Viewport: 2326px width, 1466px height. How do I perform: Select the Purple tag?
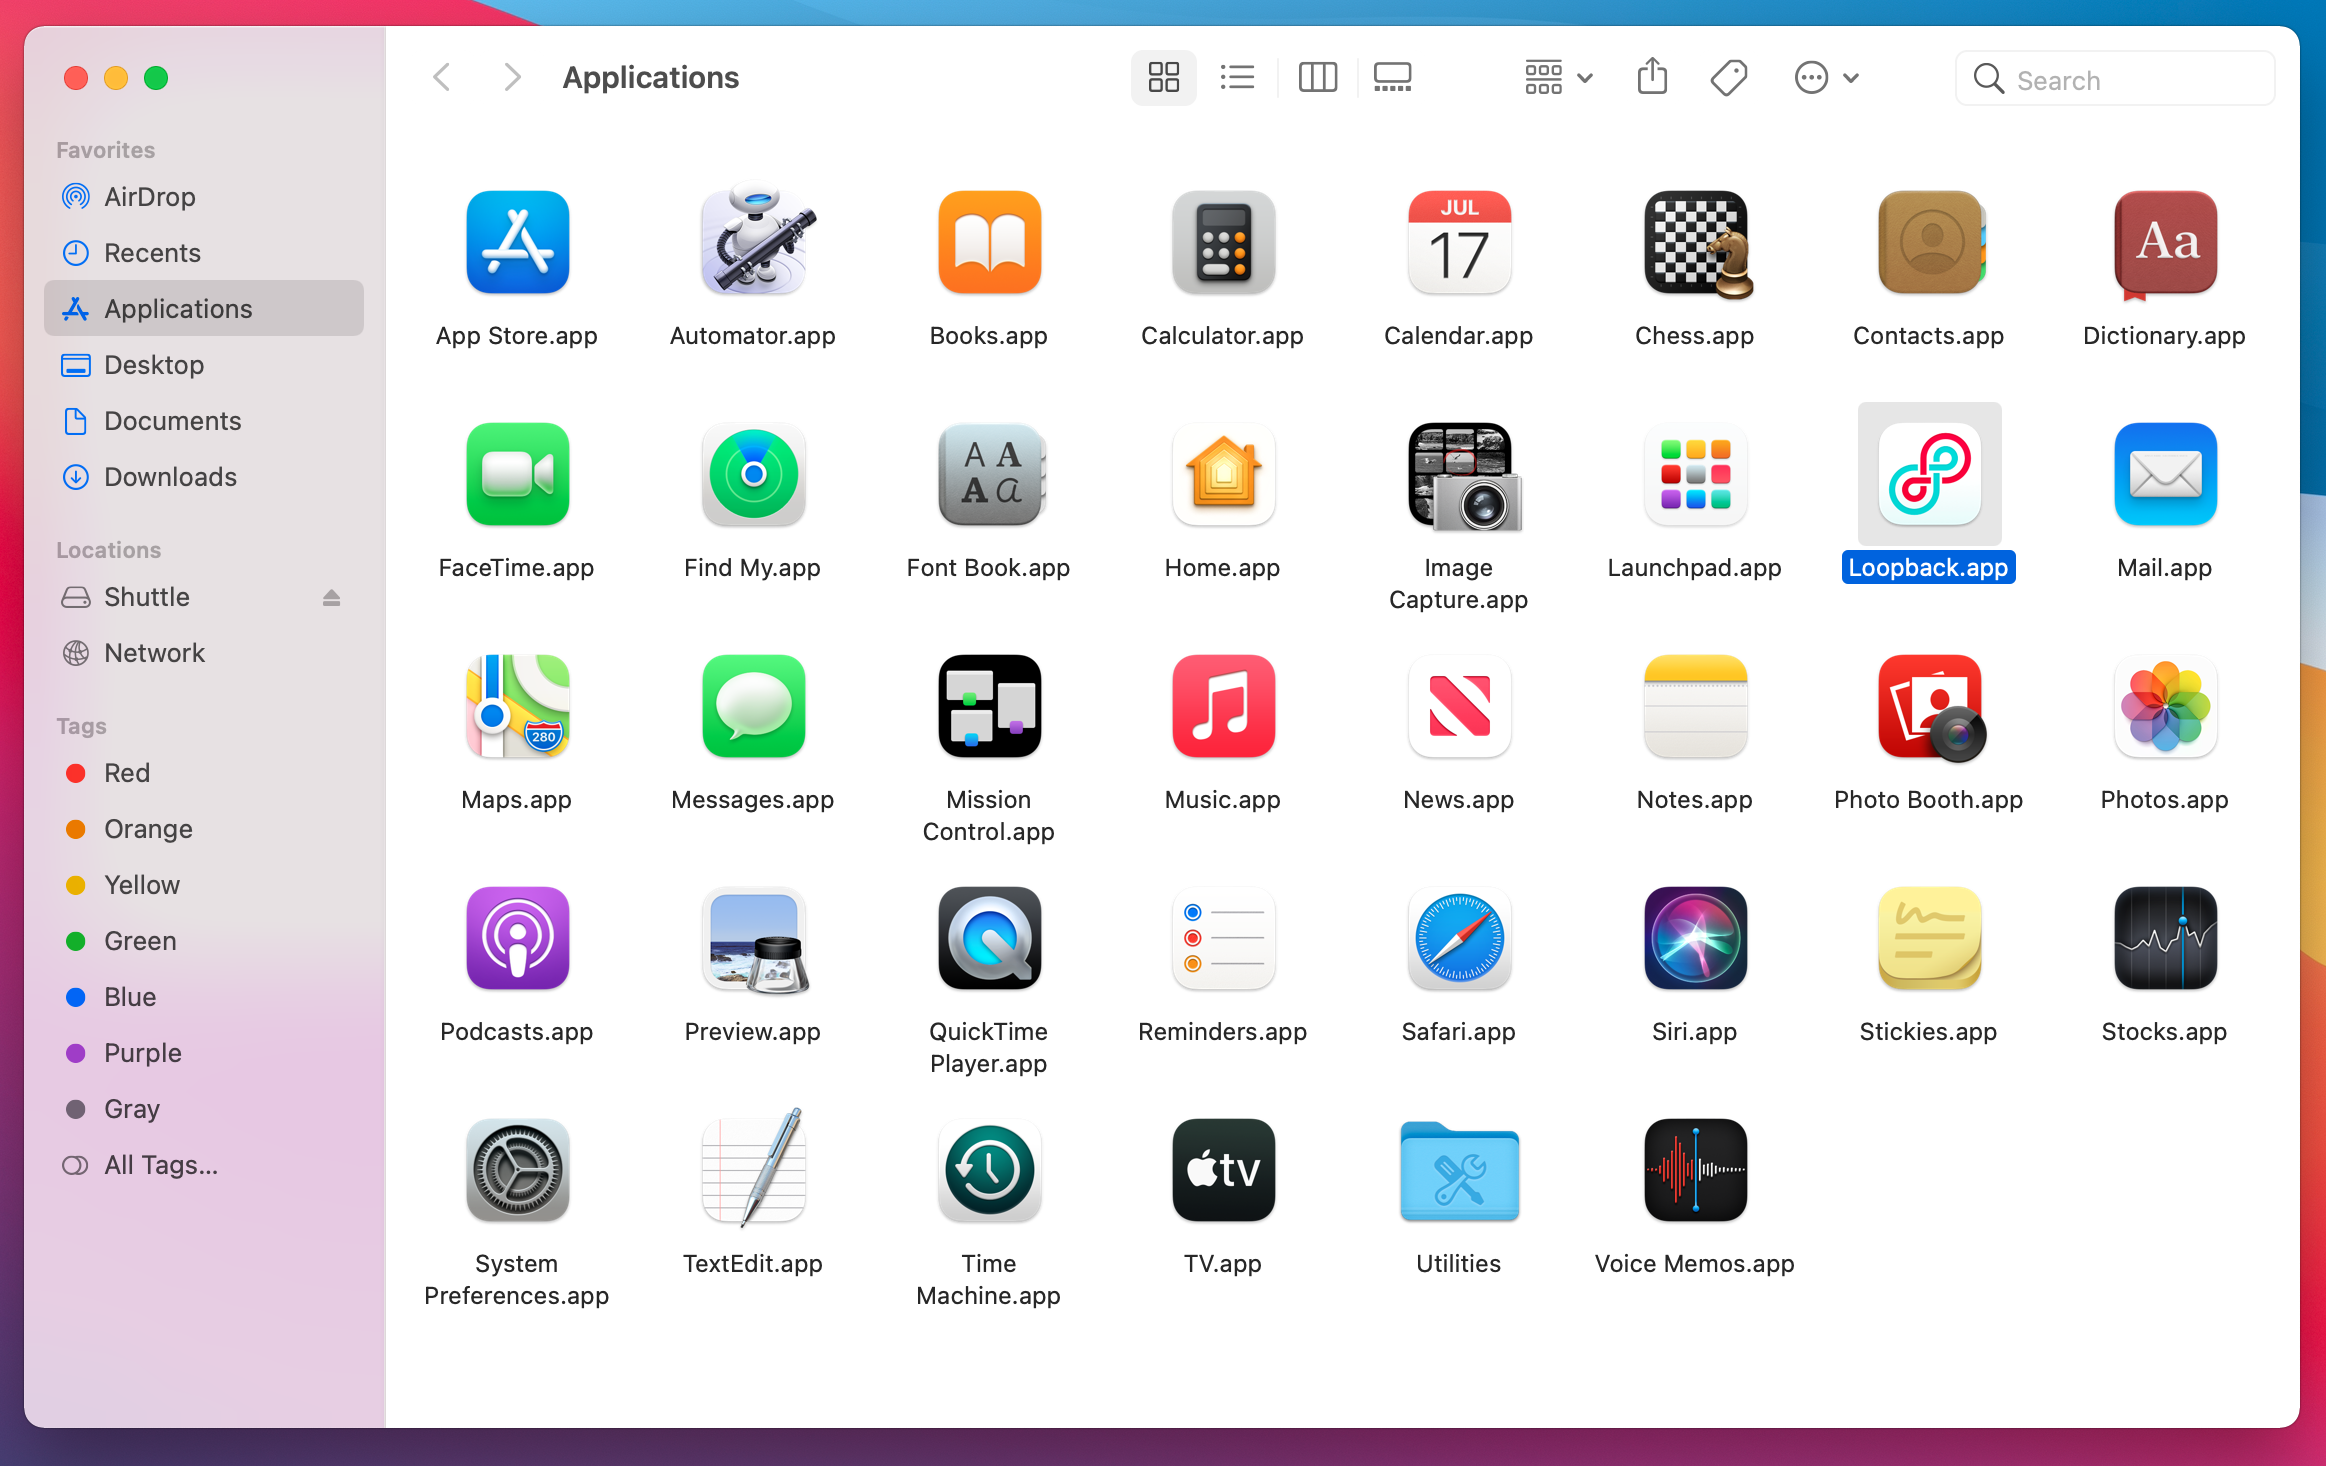pyautogui.click(x=204, y=1053)
